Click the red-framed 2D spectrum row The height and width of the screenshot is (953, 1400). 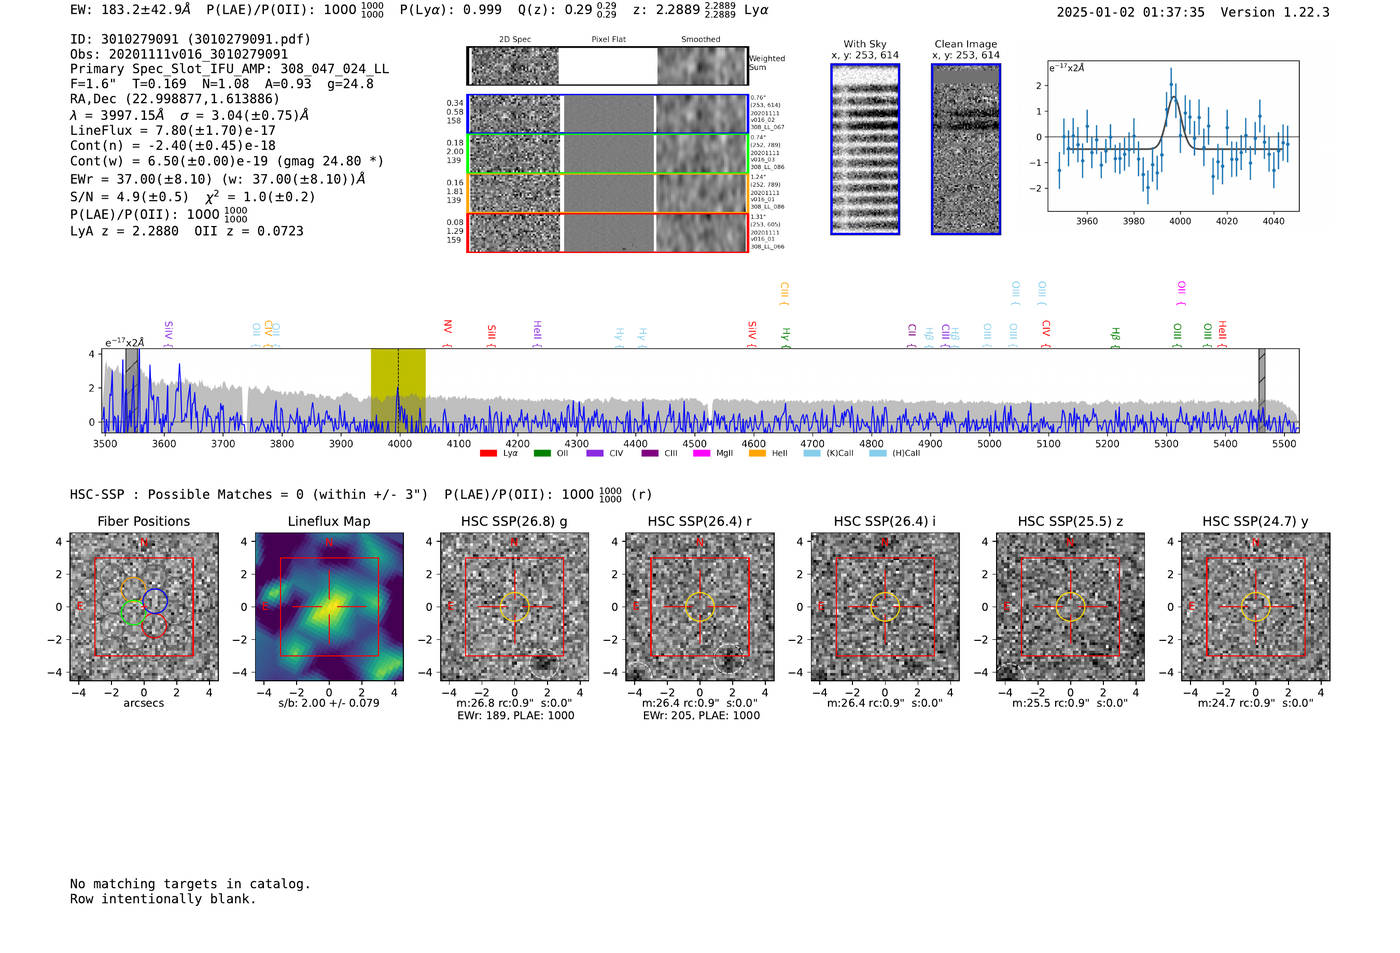tap(607, 232)
